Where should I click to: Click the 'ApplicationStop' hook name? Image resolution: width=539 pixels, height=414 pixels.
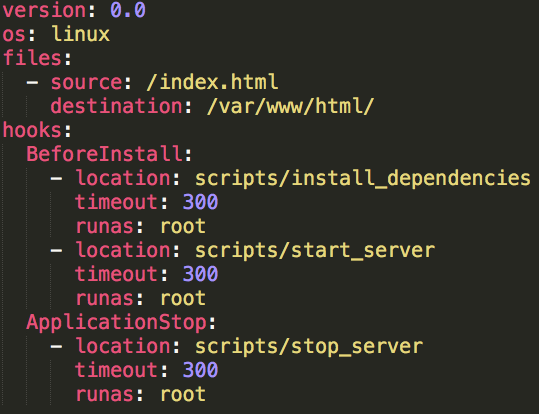pyautogui.click(x=117, y=323)
